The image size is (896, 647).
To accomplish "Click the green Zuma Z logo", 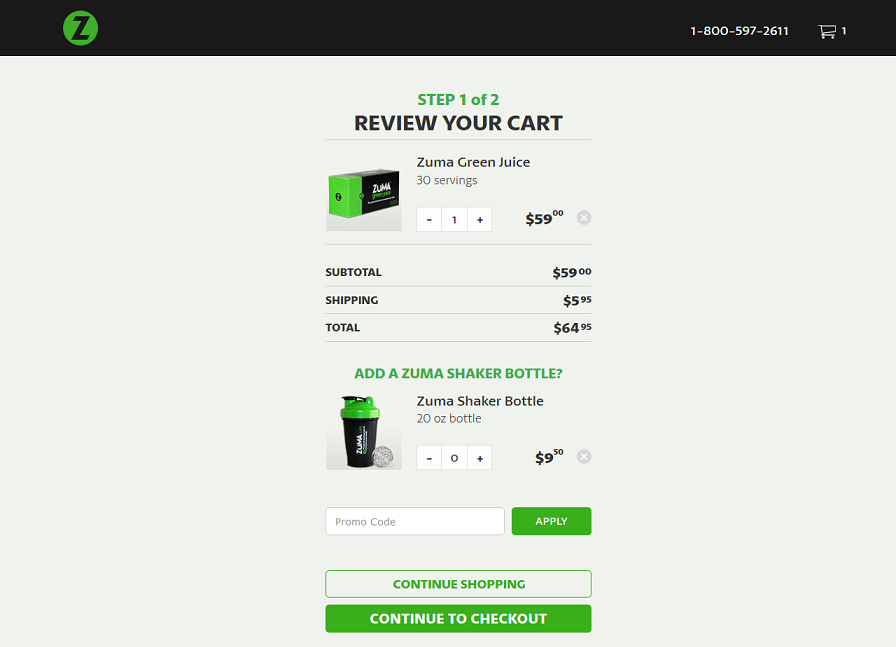I will tap(80, 28).
